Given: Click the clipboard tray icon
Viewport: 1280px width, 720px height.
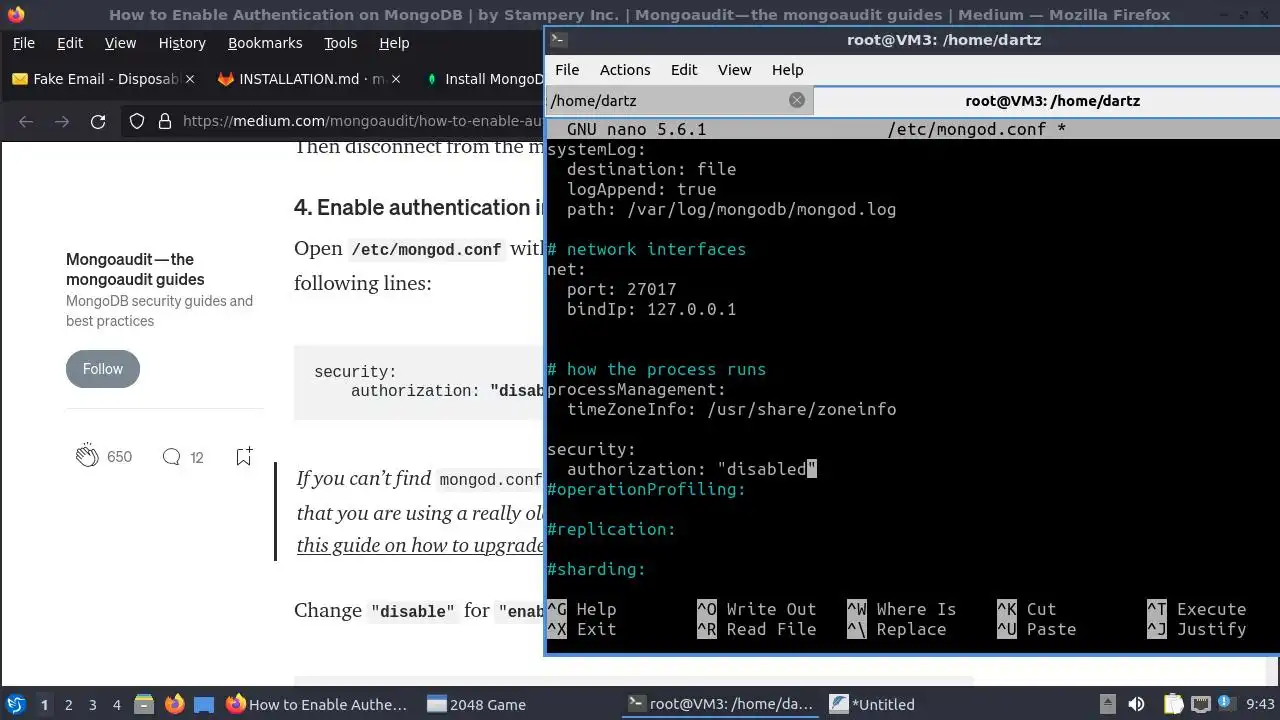Looking at the screenshot, I should (1173, 704).
